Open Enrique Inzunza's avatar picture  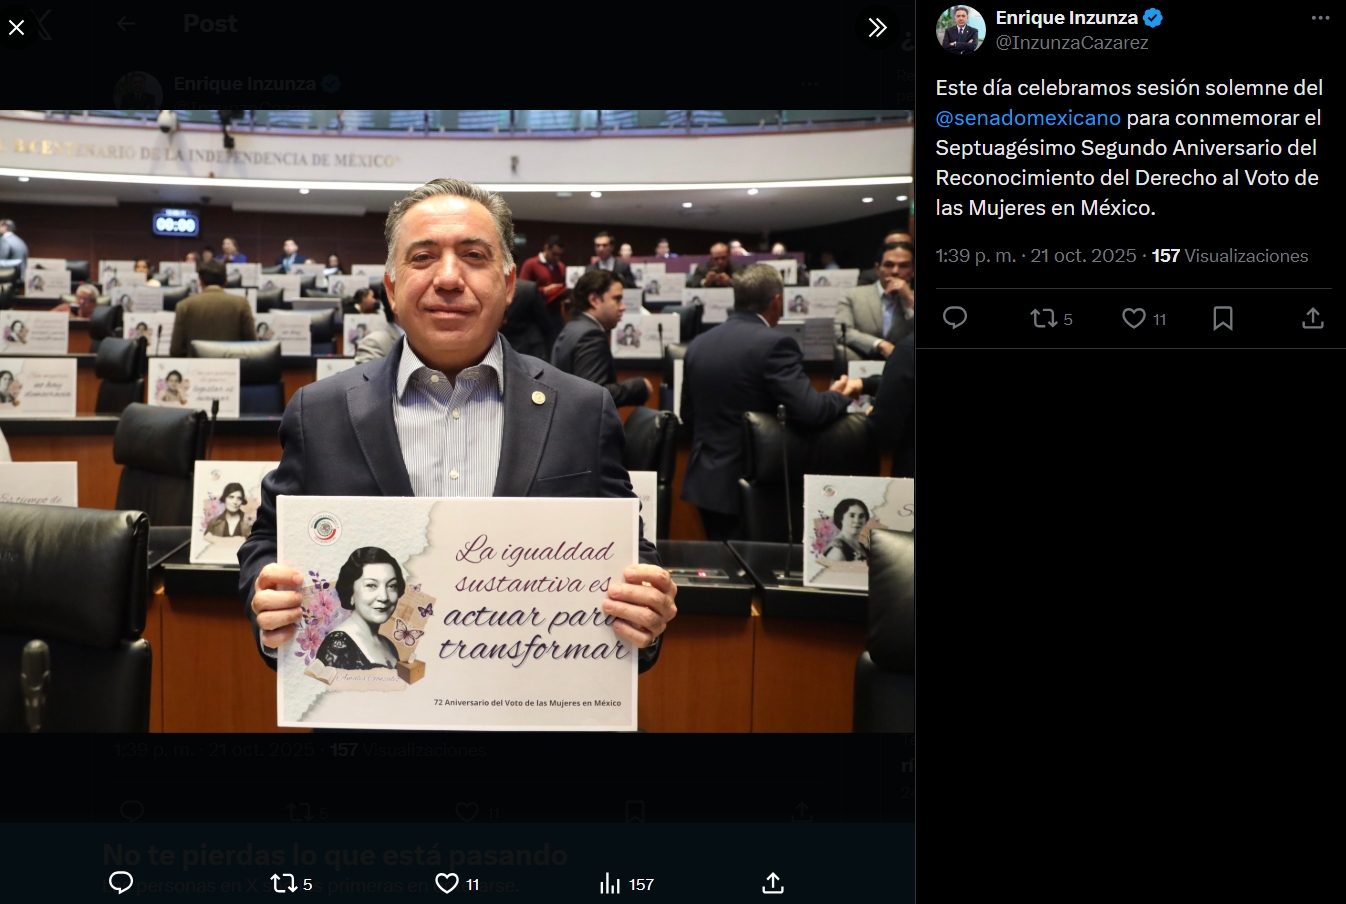pyautogui.click(x=961, y=29)
